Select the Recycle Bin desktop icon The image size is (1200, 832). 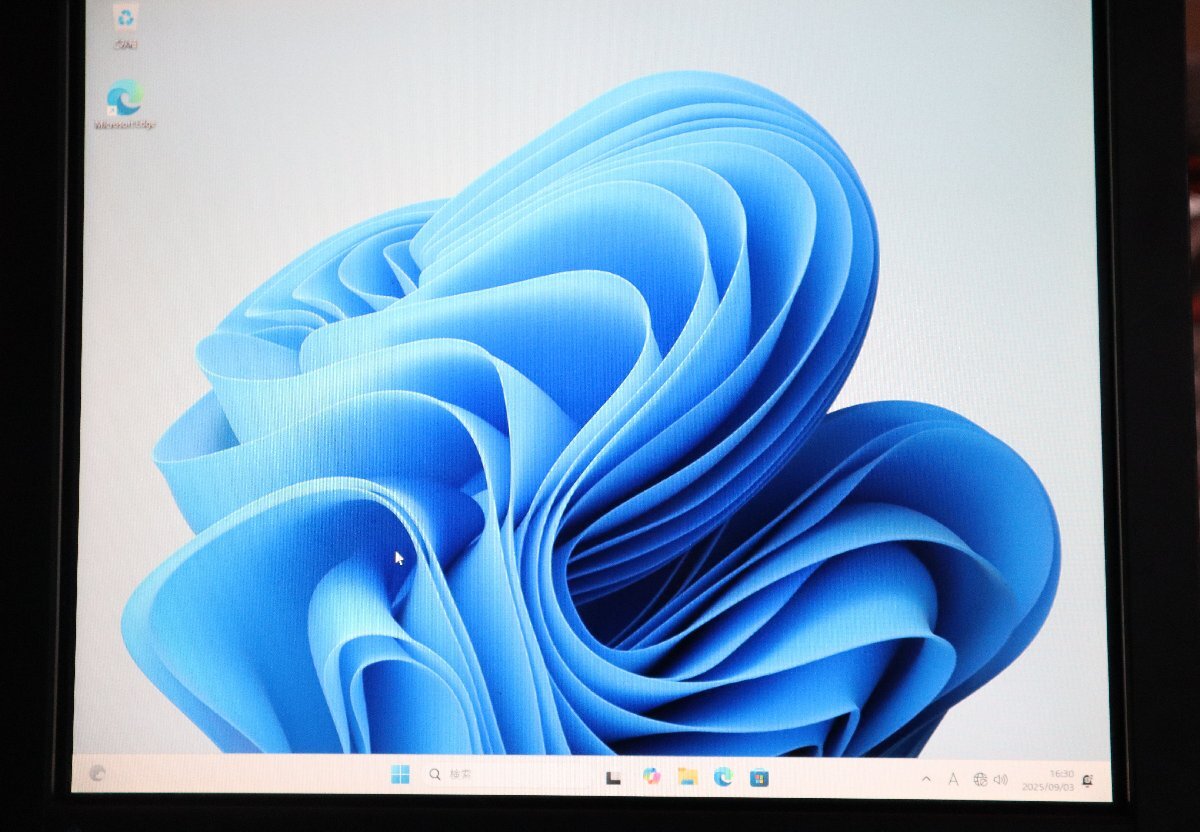click(125, 26)
